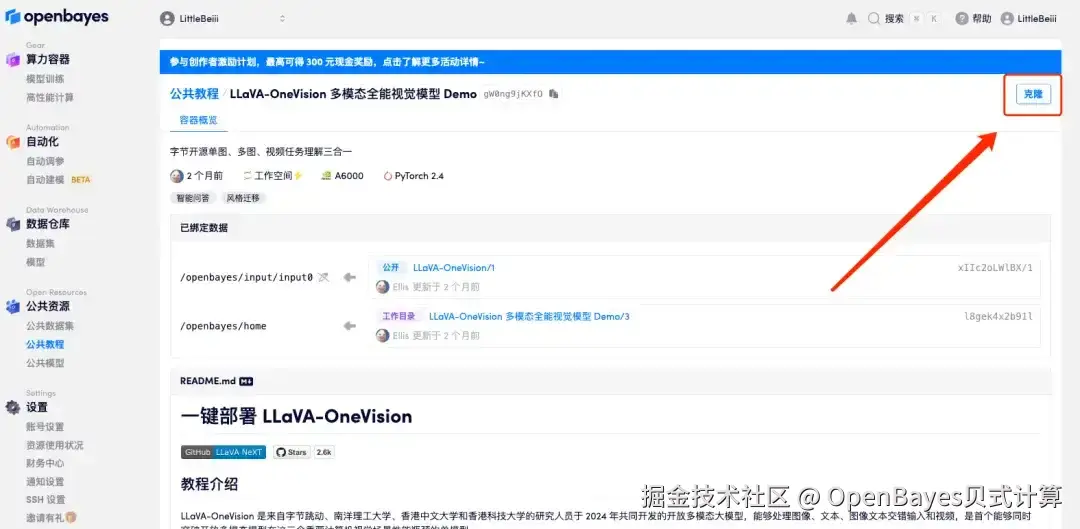Click the 工作目录 label badge
This screenshot has height=529, width=1080.
pos(399,316)
